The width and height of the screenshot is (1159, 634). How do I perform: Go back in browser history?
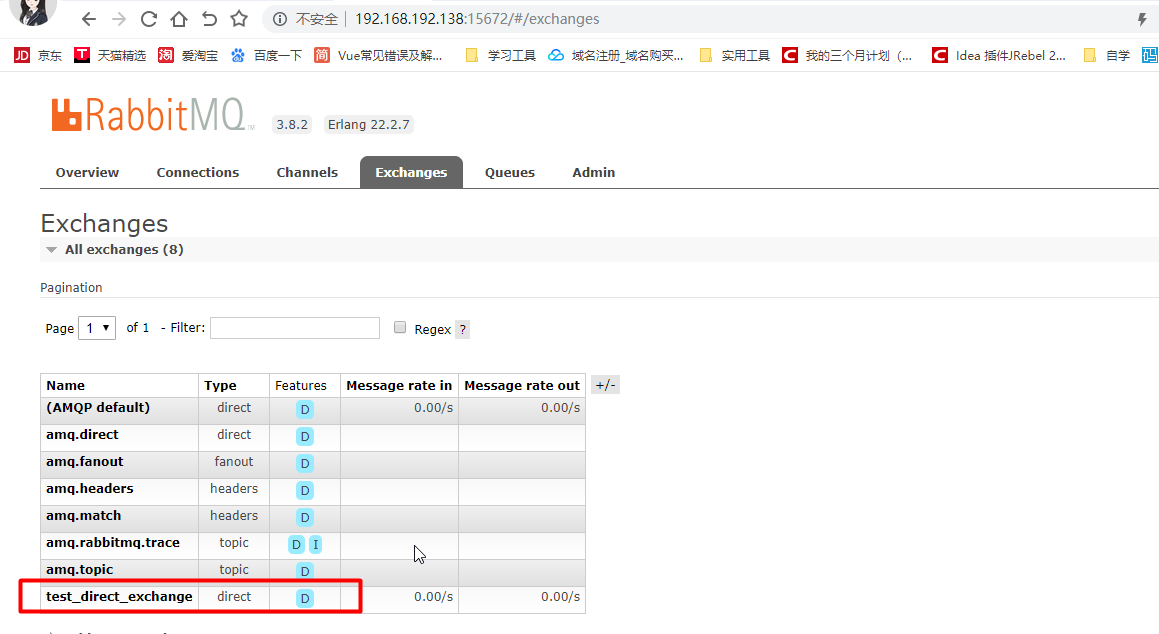pyautogui.click(x=89, y=19)
